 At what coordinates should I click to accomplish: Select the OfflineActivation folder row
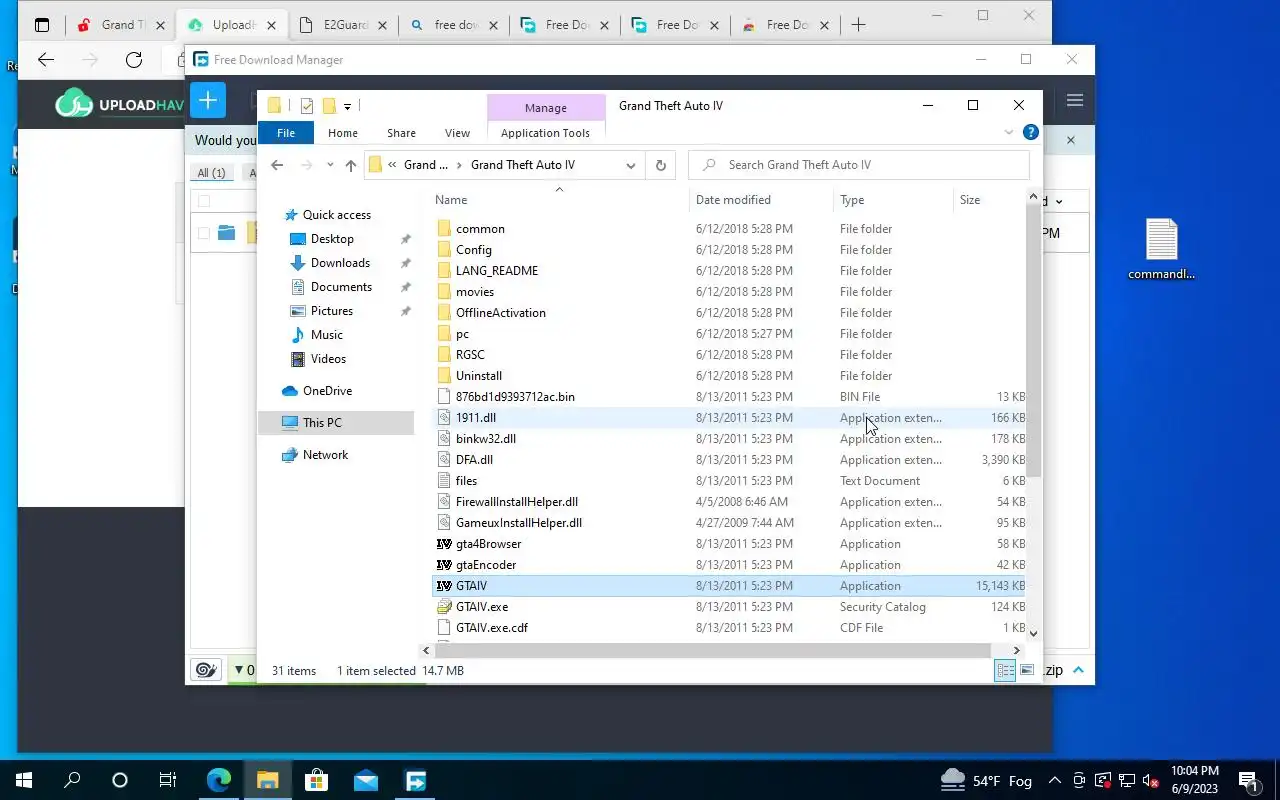[729, 313]
